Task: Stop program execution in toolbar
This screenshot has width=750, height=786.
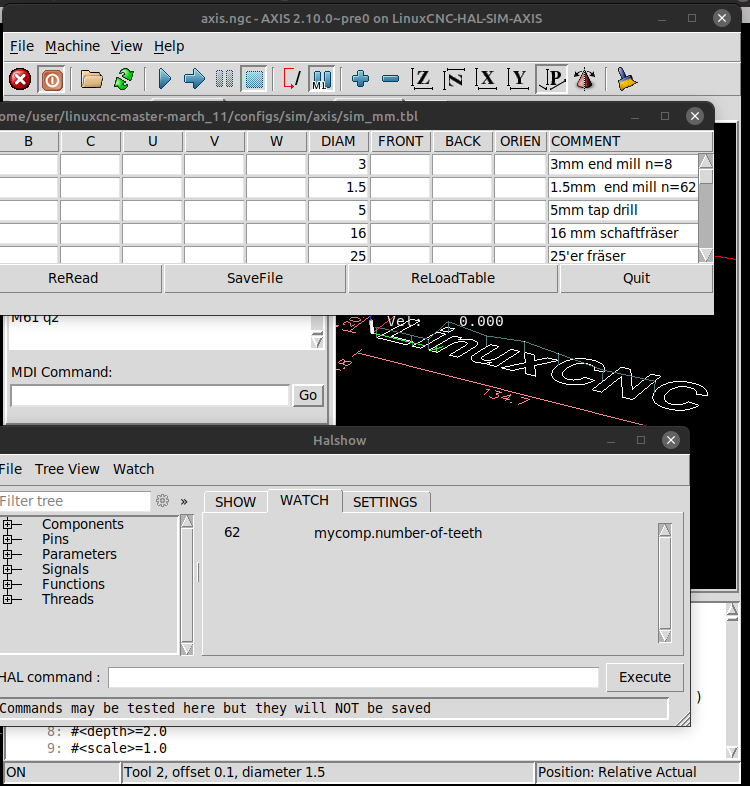Action: 254,79
